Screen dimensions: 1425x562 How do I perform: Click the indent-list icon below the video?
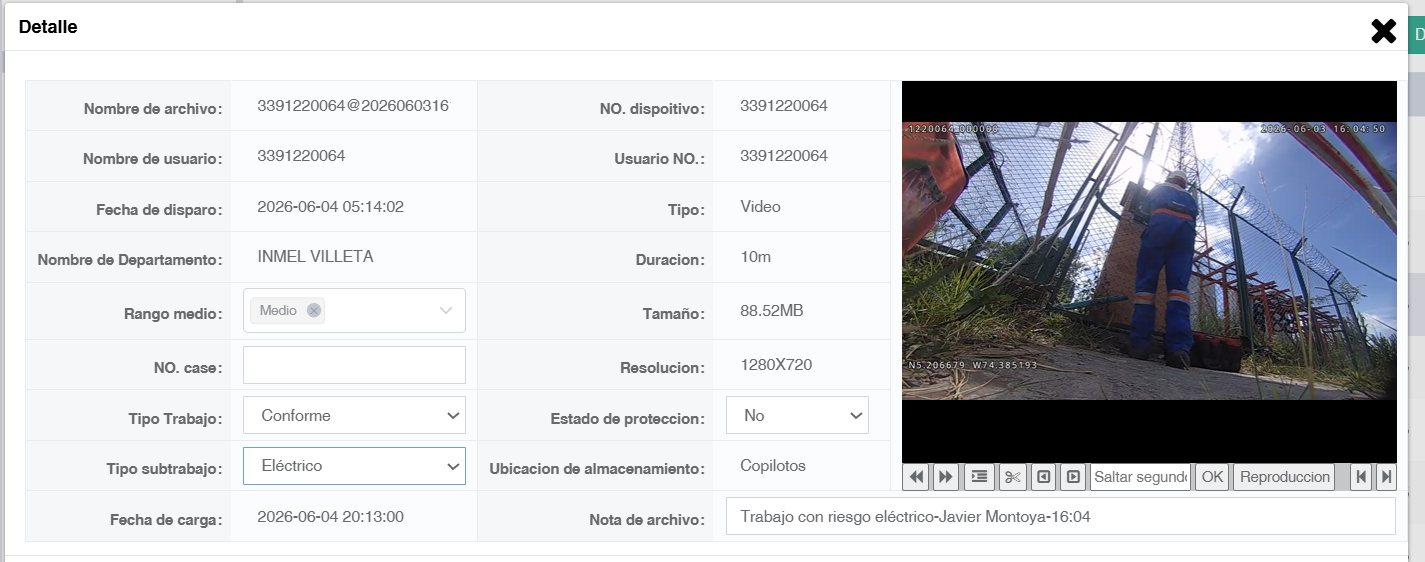click(x=979, y=477)
